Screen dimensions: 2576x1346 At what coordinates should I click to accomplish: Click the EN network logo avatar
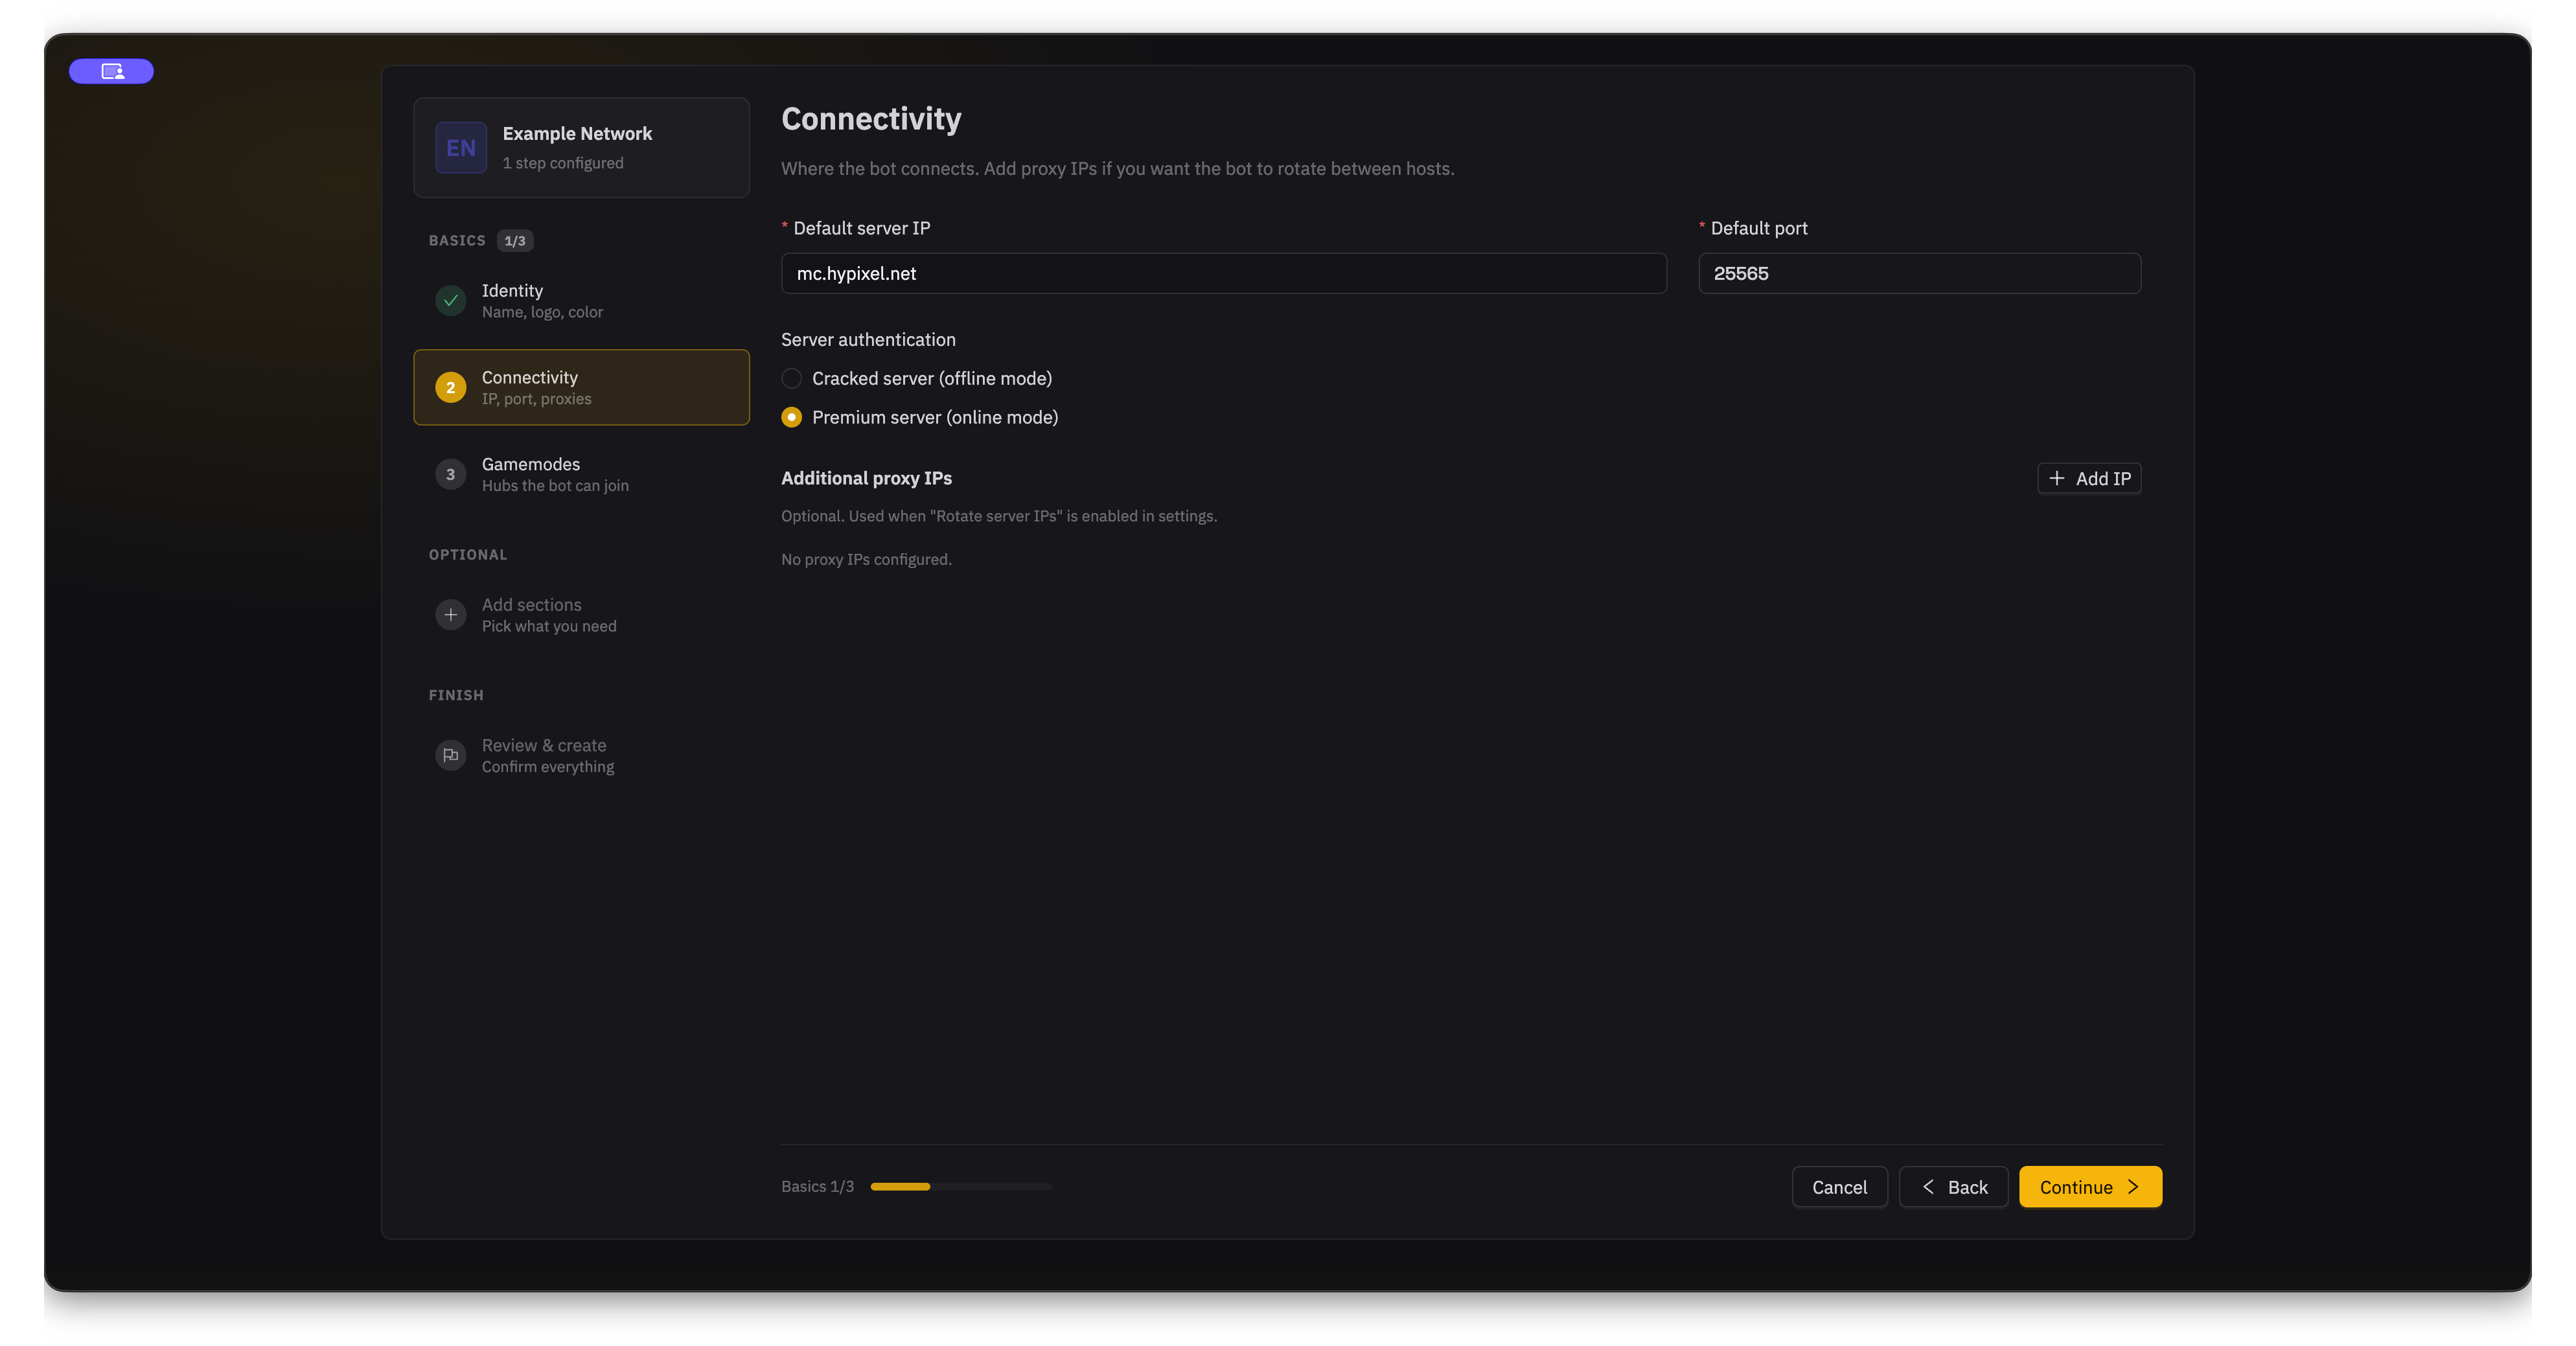(x=461, y=148)
